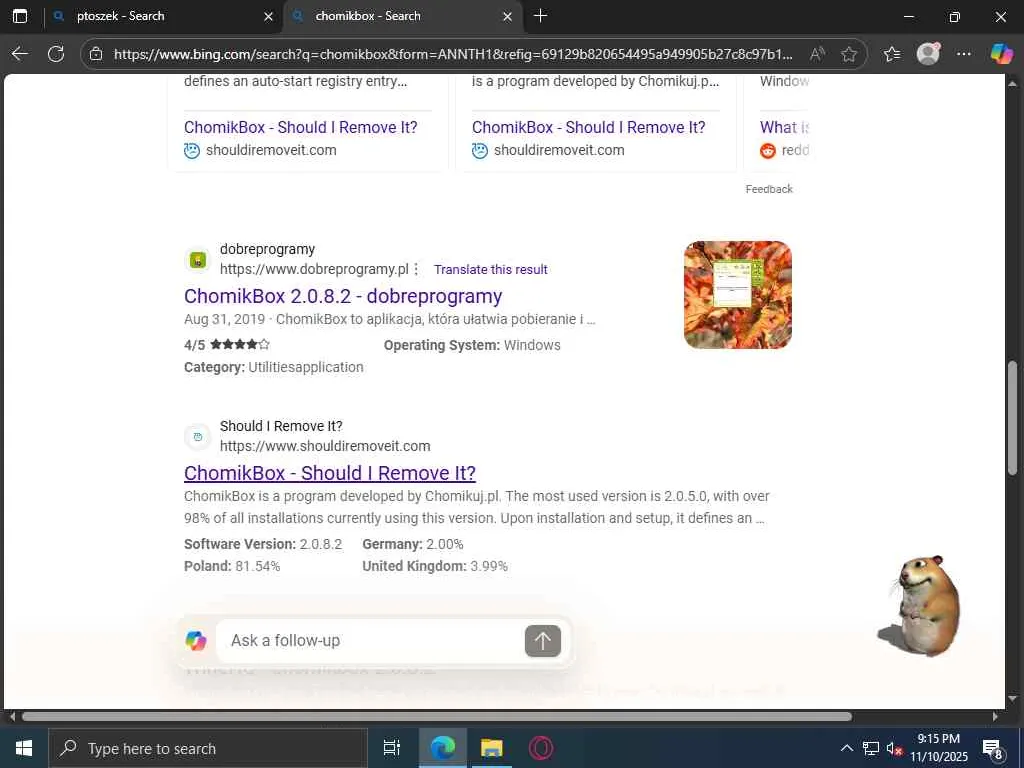Go back with the browser back arrow
Screen dimensions: 1024x768
pos(20,54)
